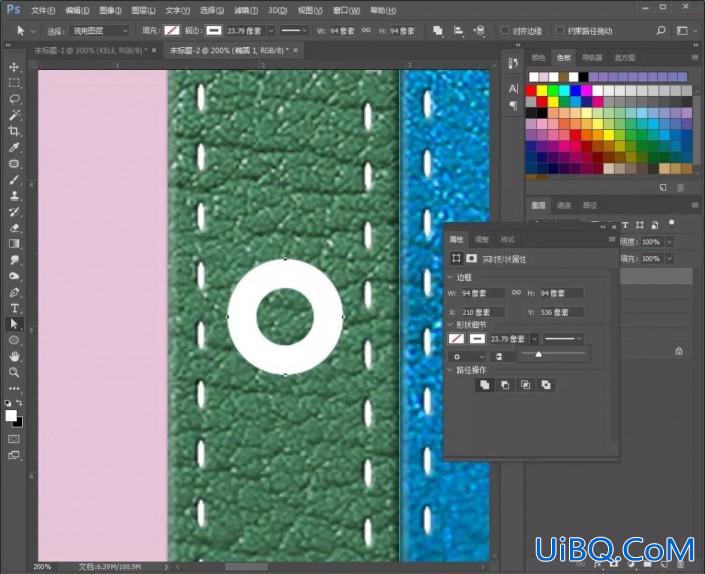Screen dimensions: 705x574
Task: Select the Path Selection arrow tool
Action: click(x=14, y=324)
